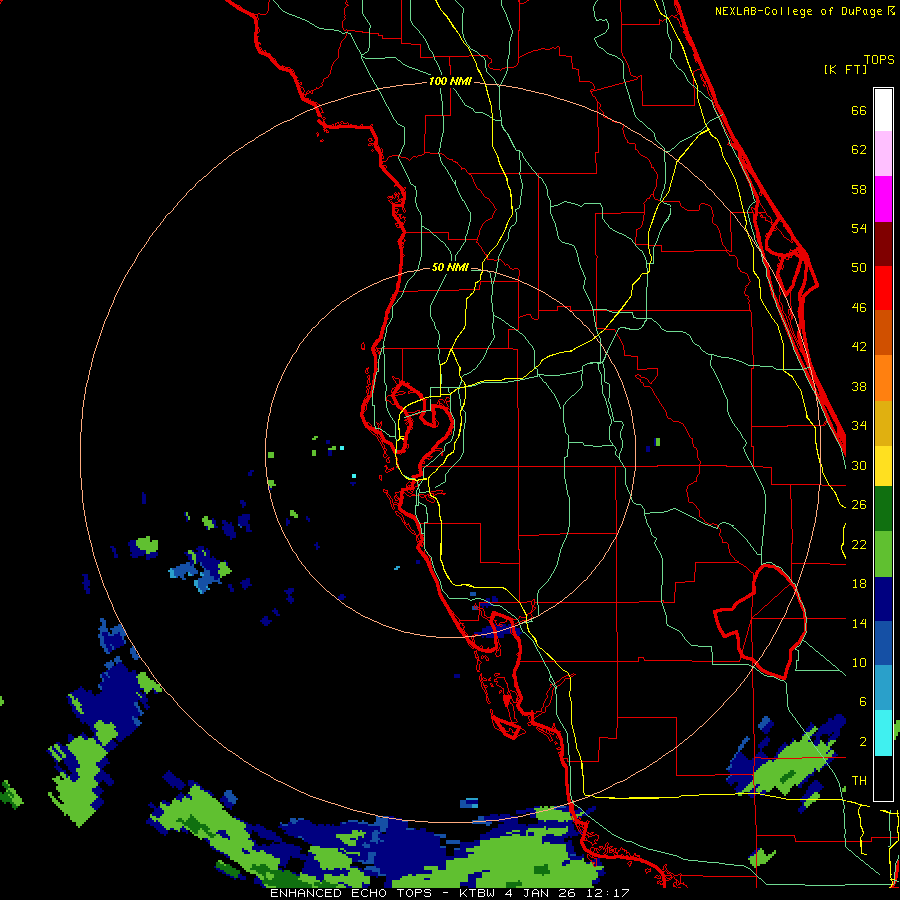Click the "34" legend value
This screenshot has height=900, width=900.
point(859,425)
